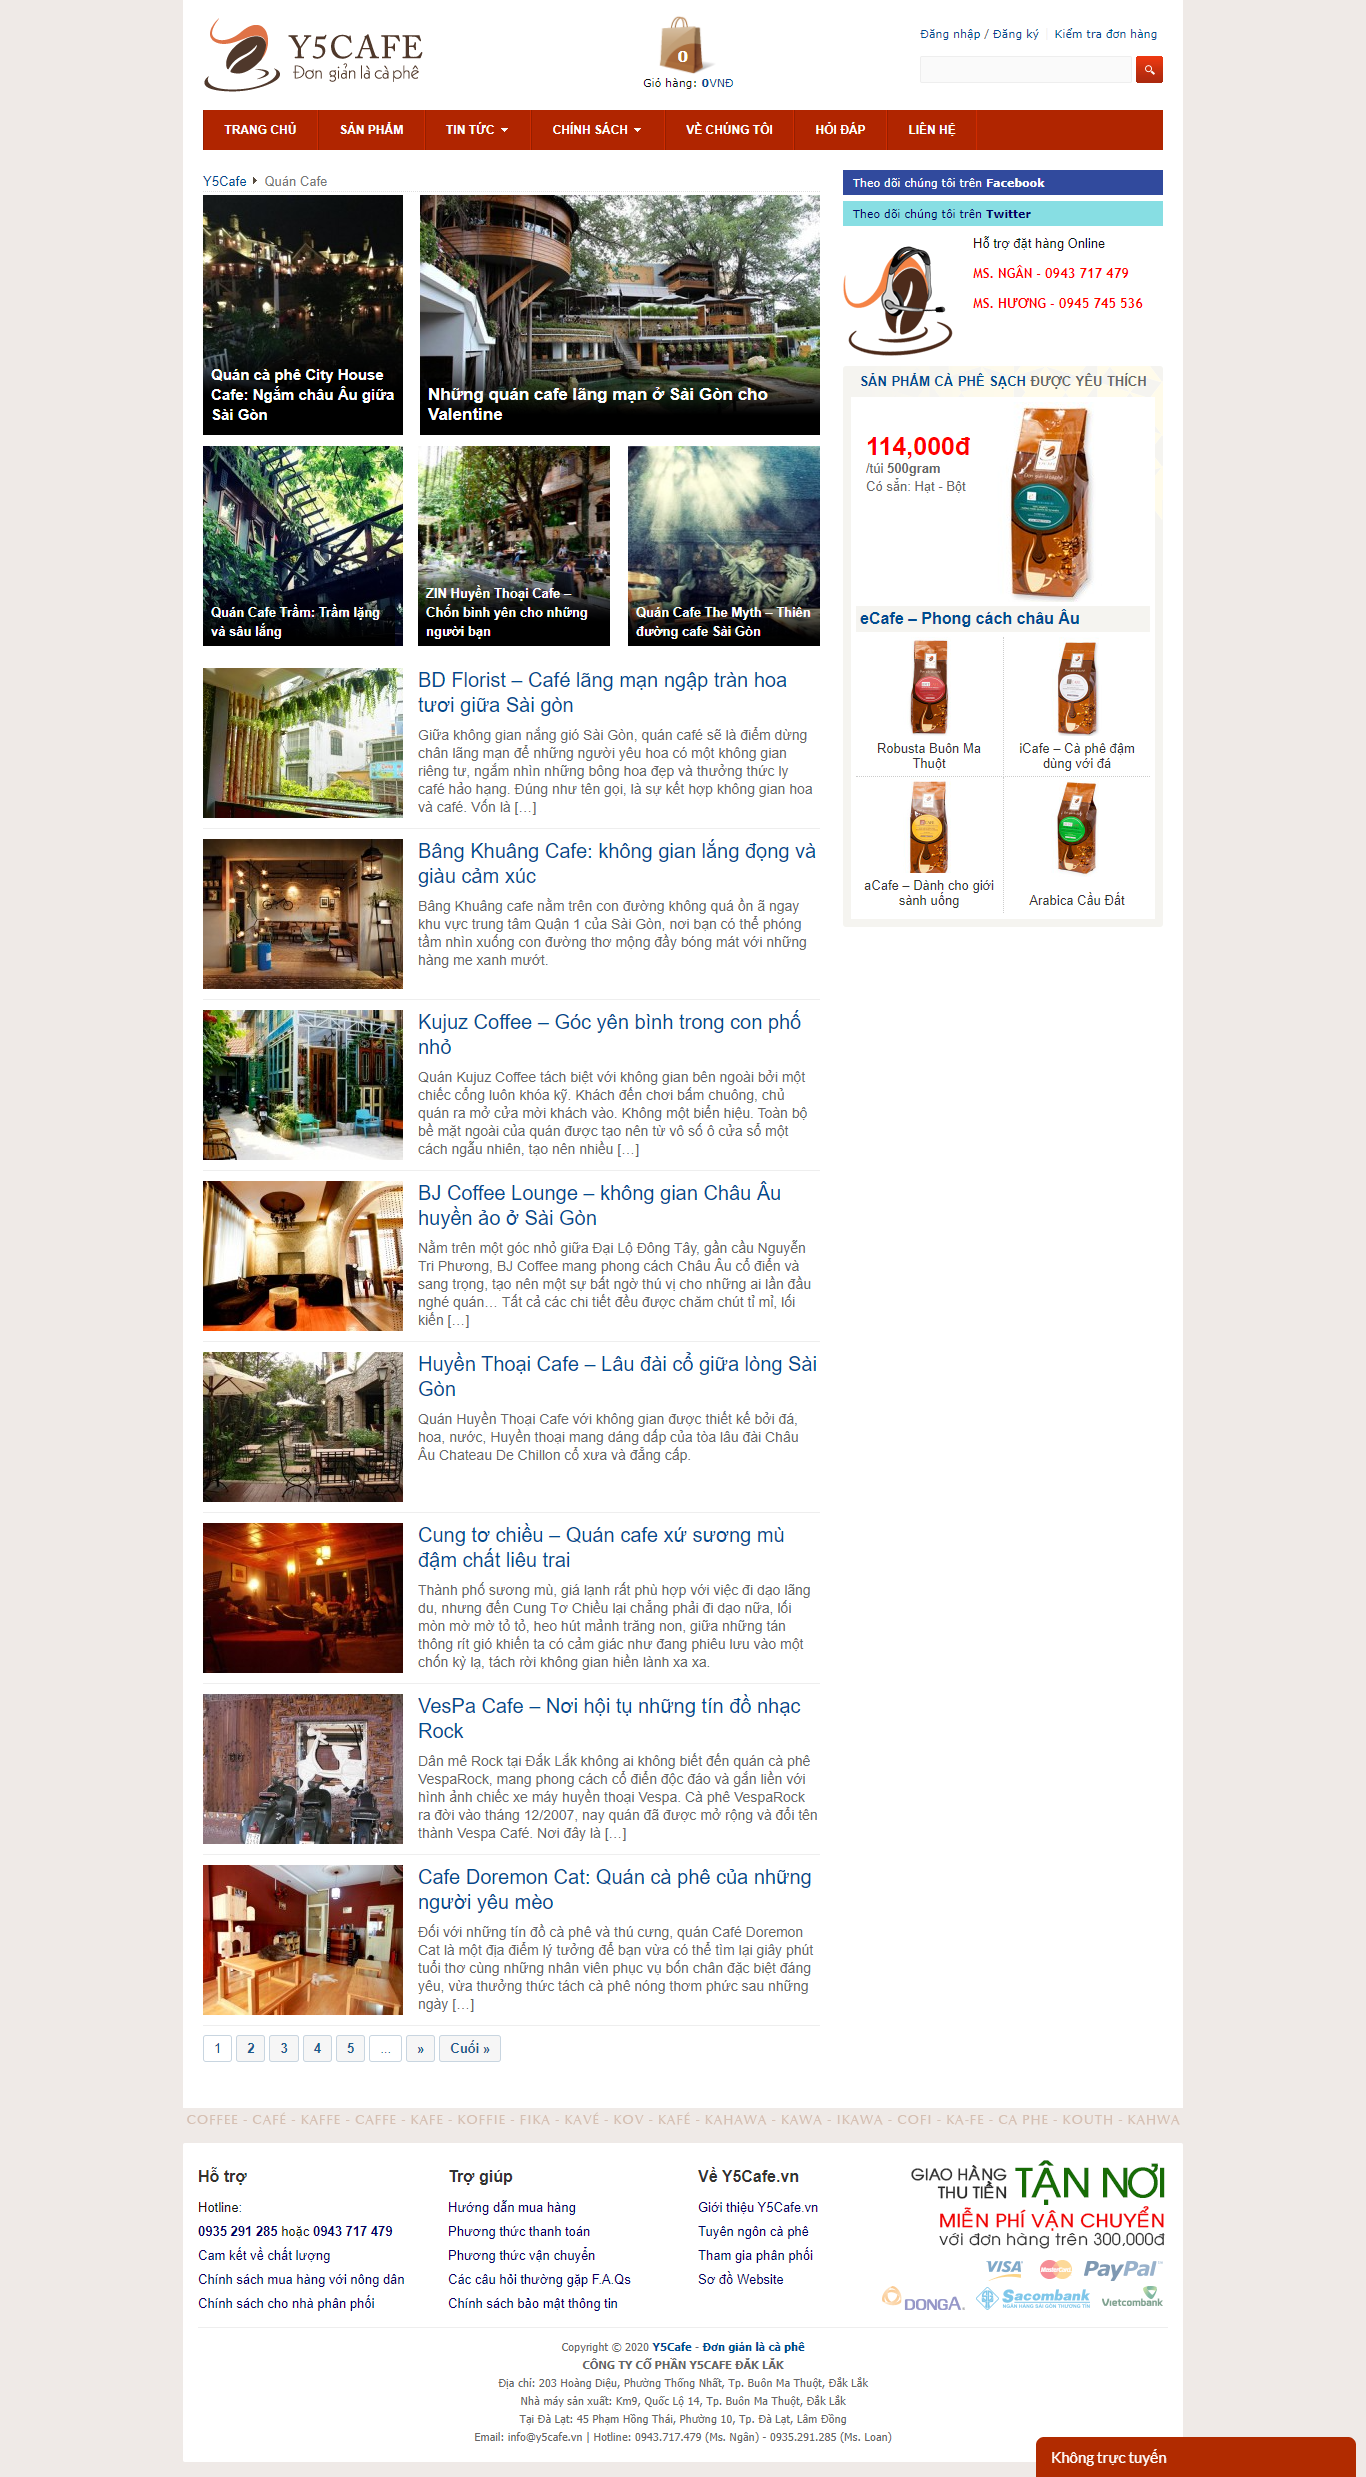Screen dimensions: 1366x2477
Task: Click the MasterCard payment logo
Action: click(x=1055, y=2269)
